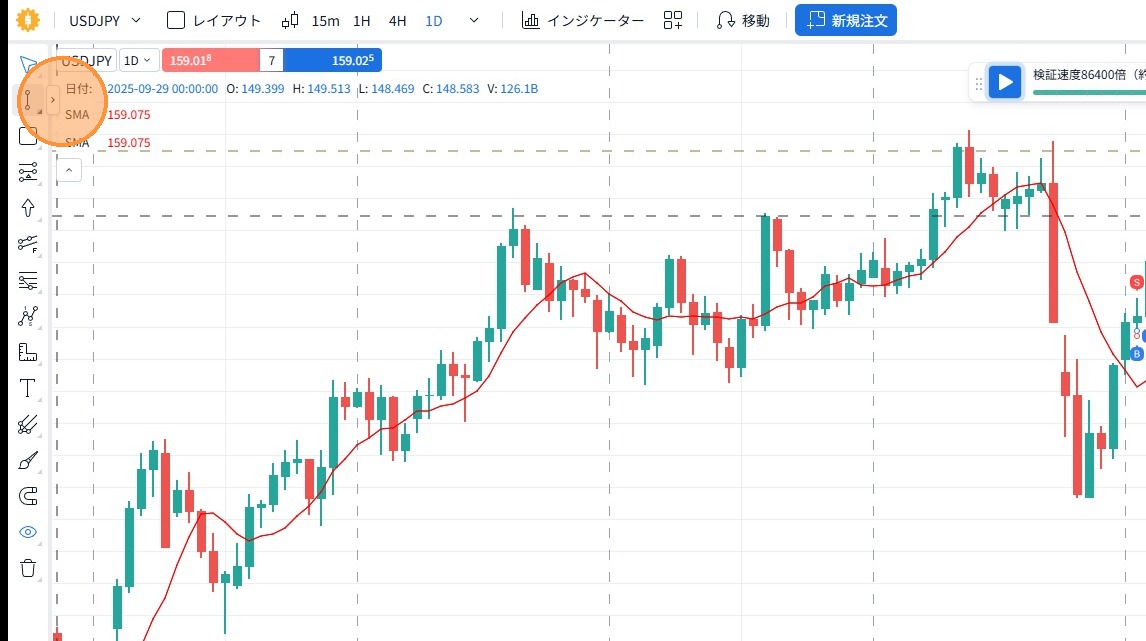
Task: Select the cursor pointer tool
Action: pos(28,64)
